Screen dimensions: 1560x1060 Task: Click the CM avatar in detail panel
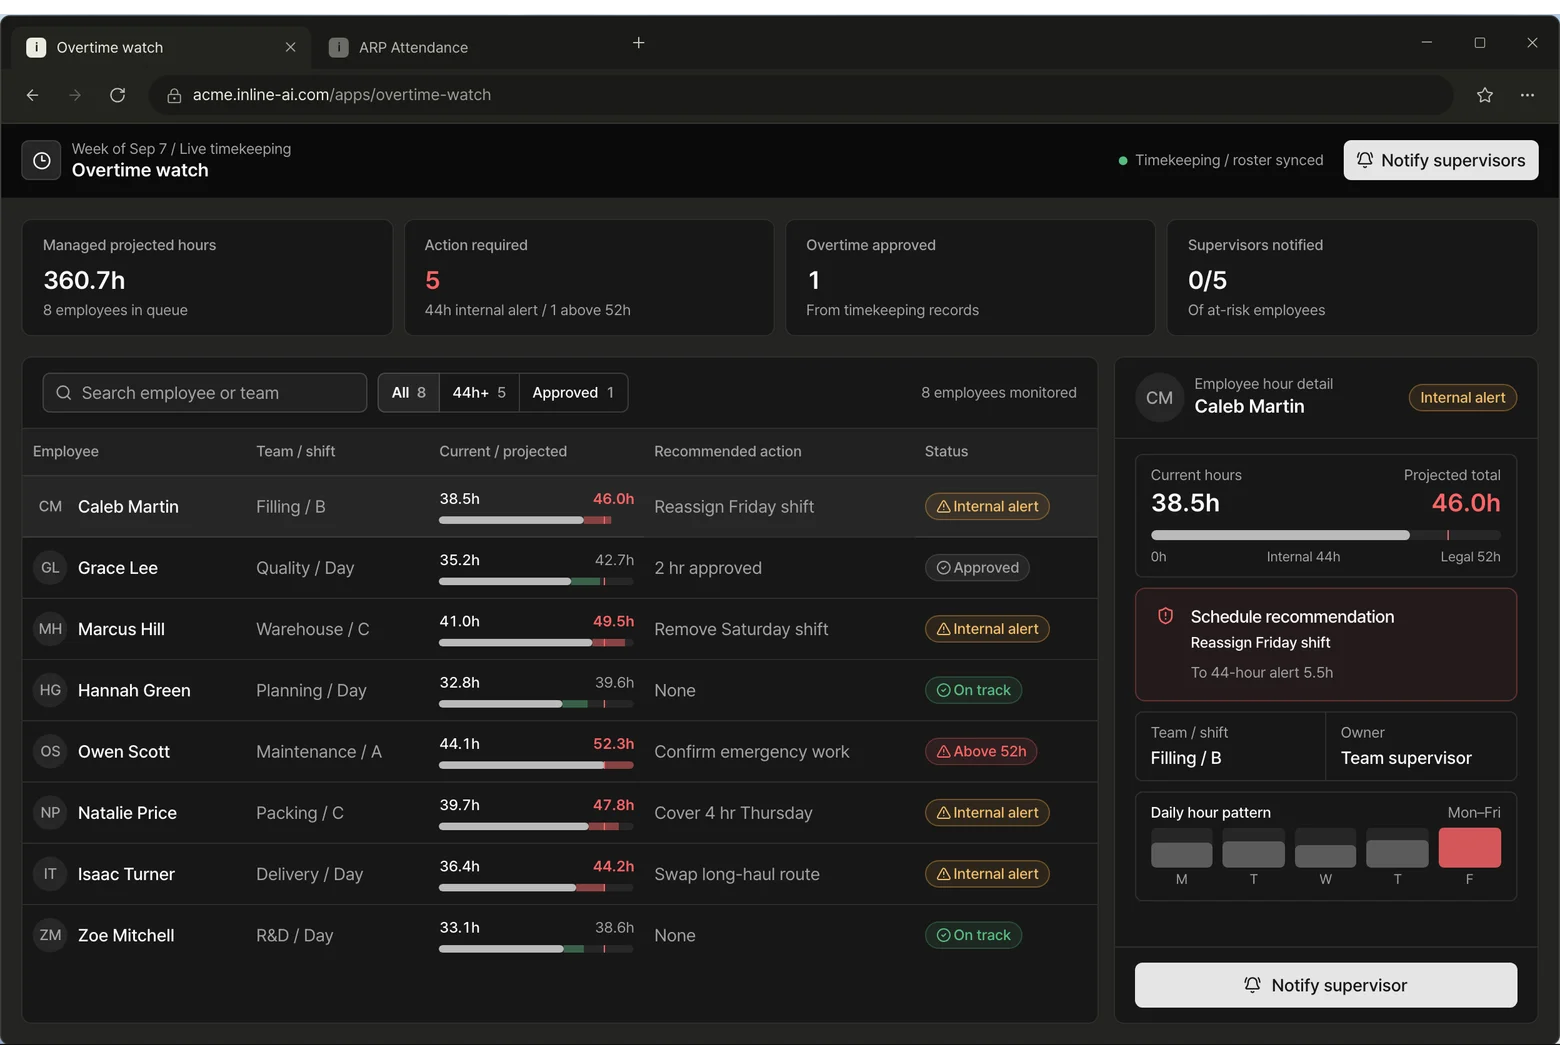pos(1159,398)
